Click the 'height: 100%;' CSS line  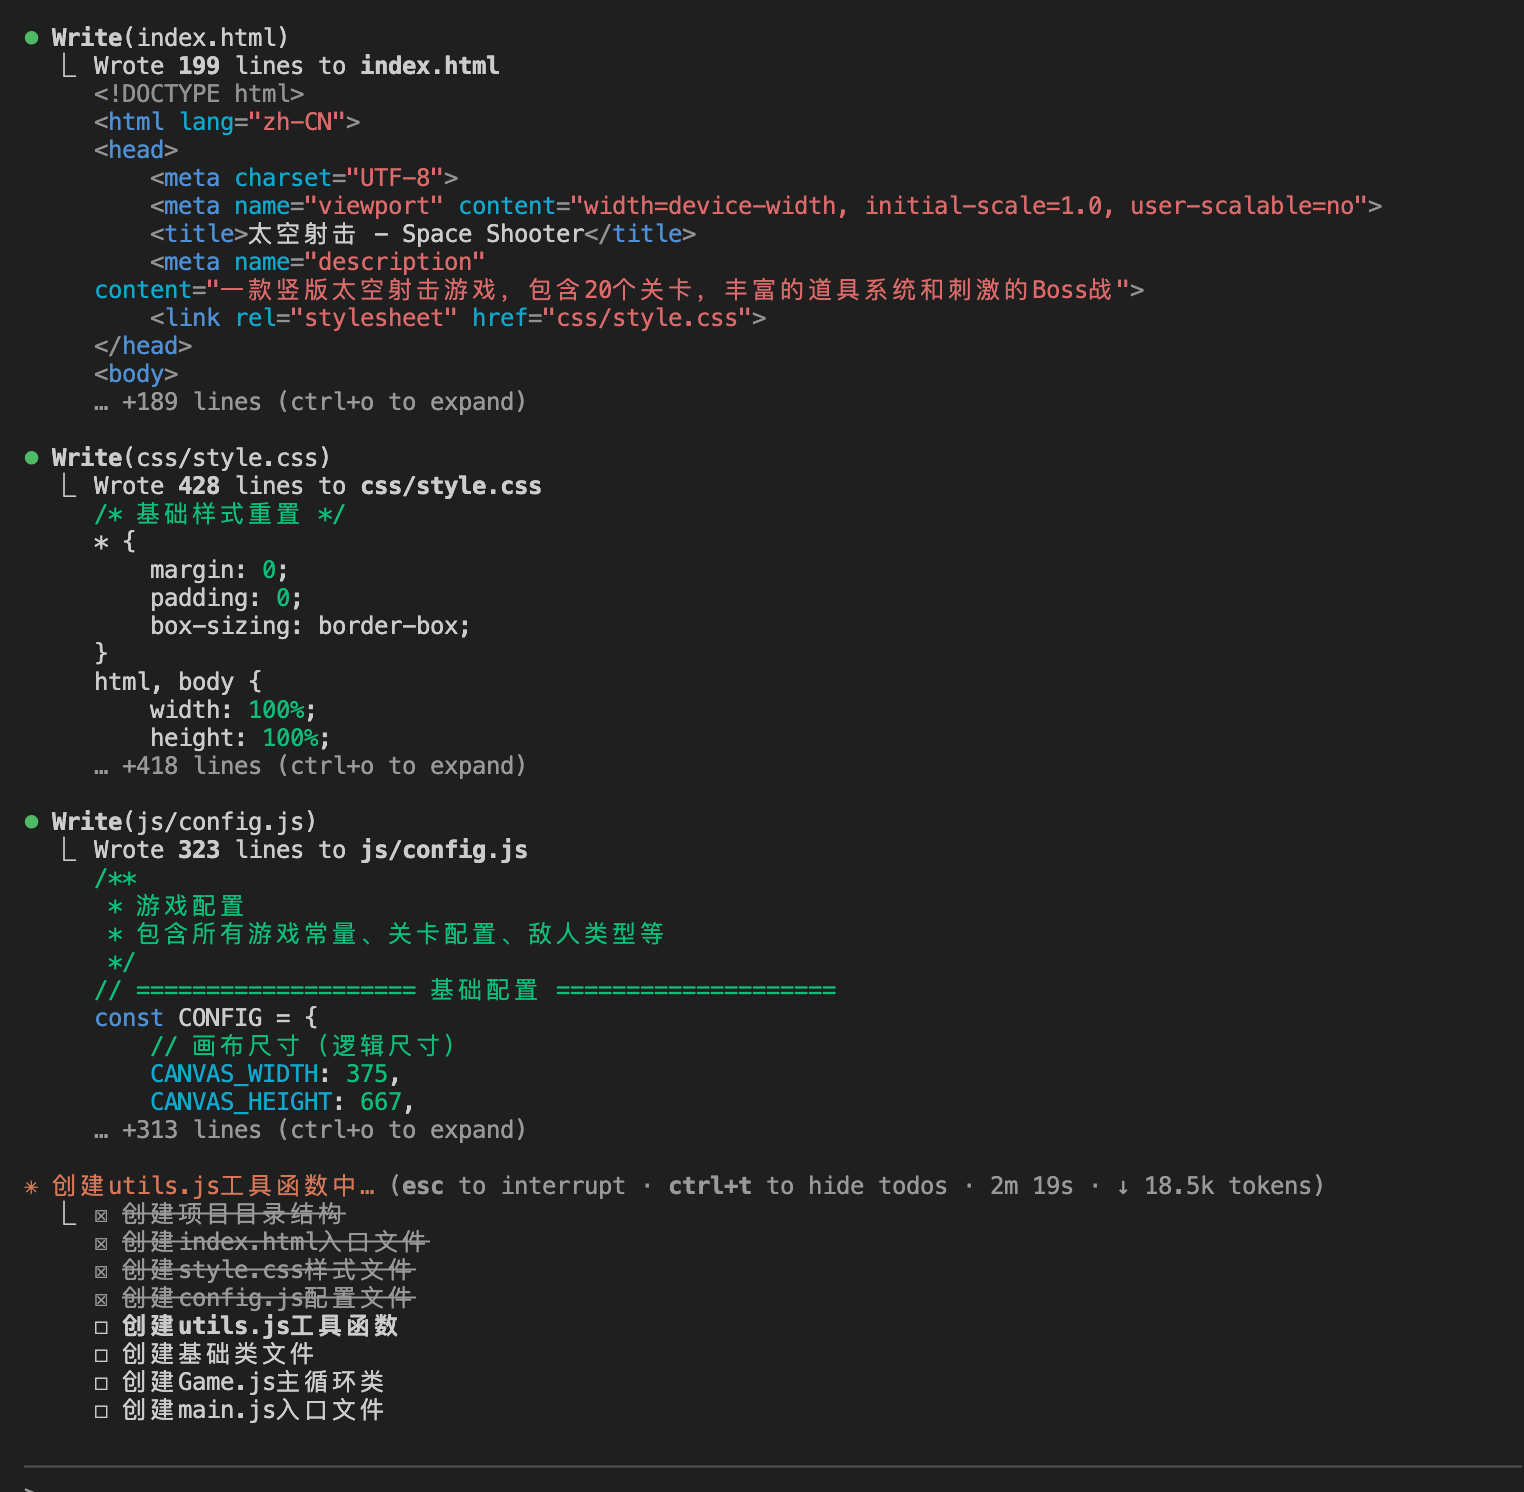click(x=240, y=738)
